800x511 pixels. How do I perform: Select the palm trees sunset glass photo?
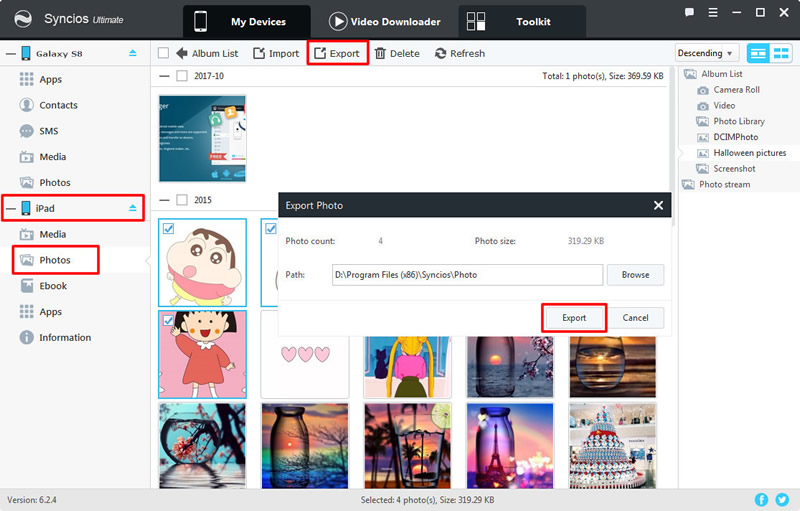[x=407, y=446]
